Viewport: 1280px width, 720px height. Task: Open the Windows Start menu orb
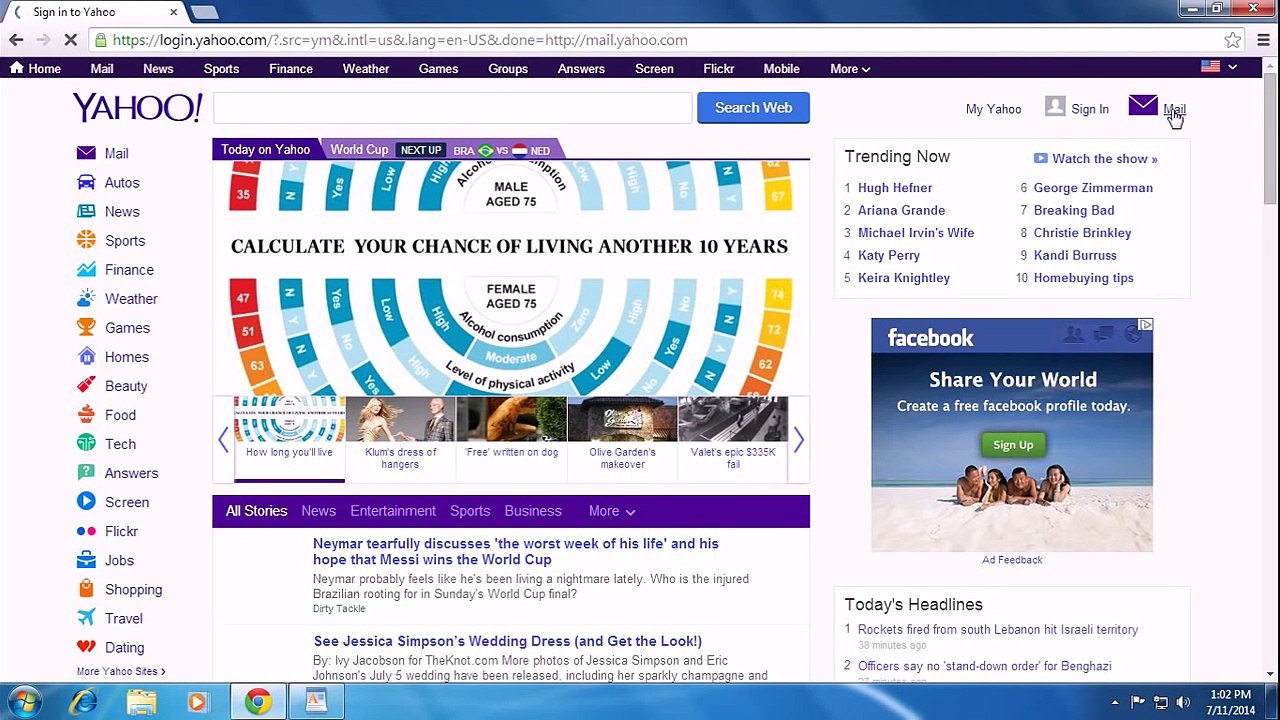pos(24,702)
